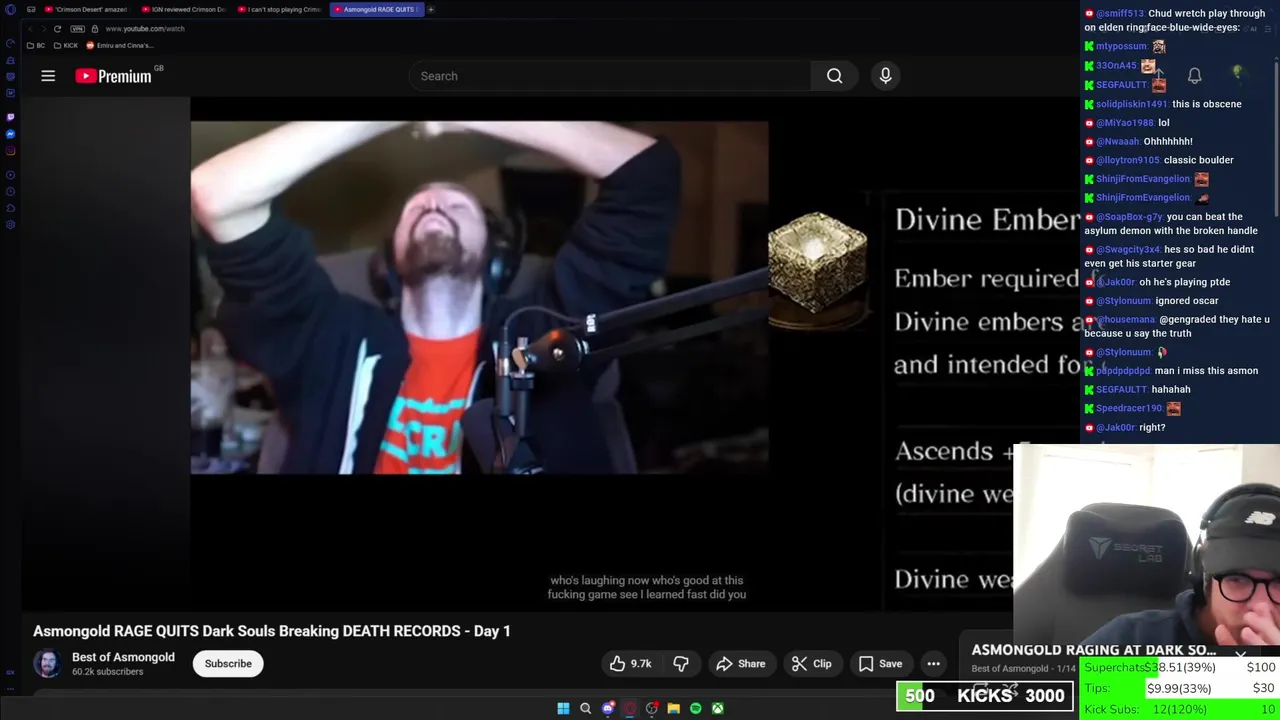This screenshot has width=1280, height=720.
Task: Go back in browser history
Action: [x=29, y=29]
